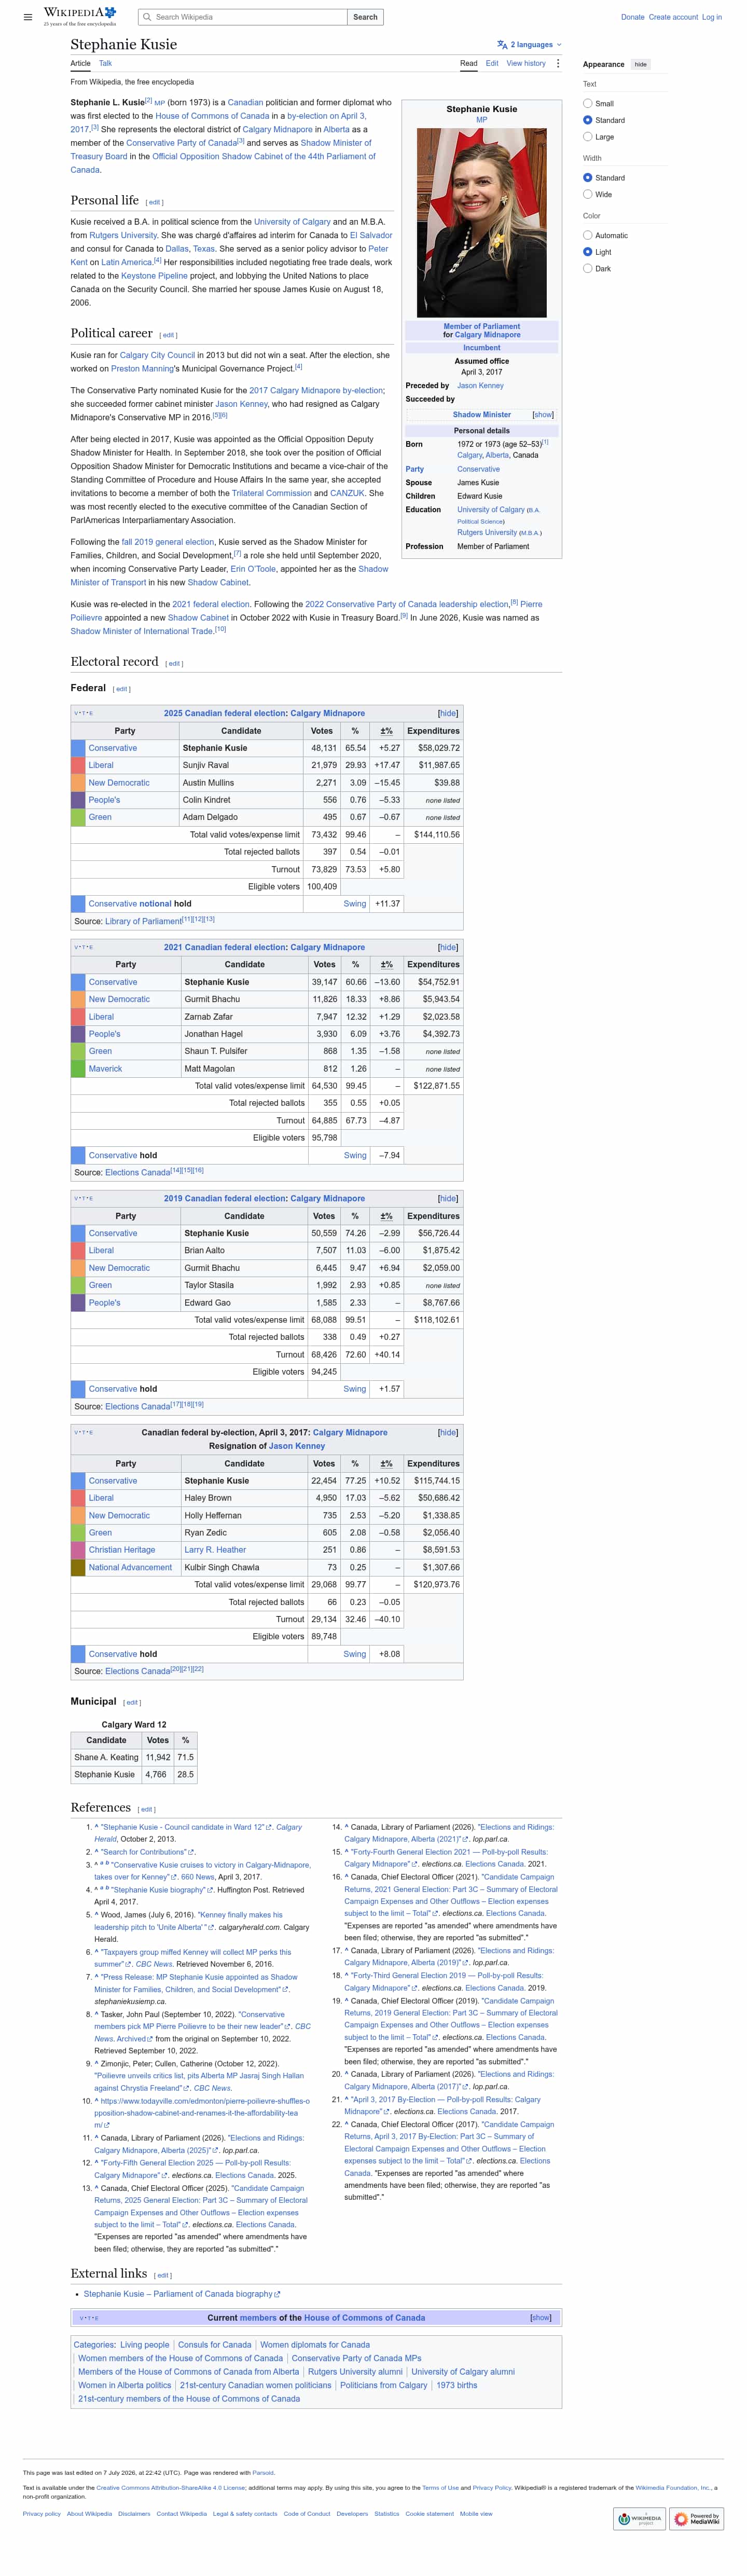Open the Stephanie Kusie portrait image
This screenshot has height=2576, width=747.
(x=482, y=222)
